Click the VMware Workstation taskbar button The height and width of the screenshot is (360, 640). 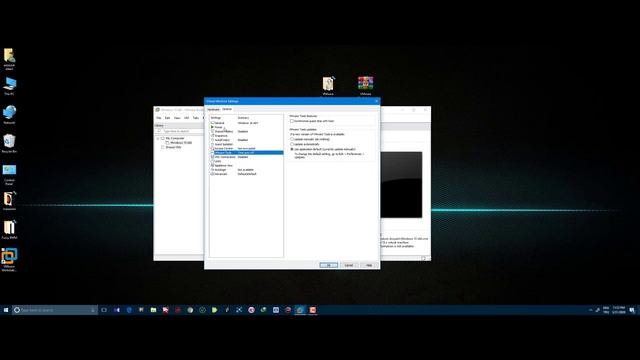[300, 310]
